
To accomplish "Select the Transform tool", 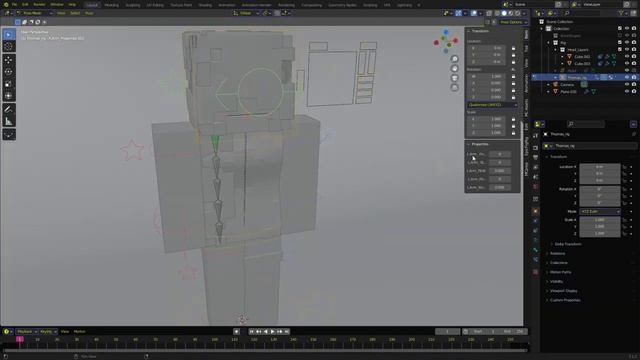I will pyautogui.click(x=9, y=96).
